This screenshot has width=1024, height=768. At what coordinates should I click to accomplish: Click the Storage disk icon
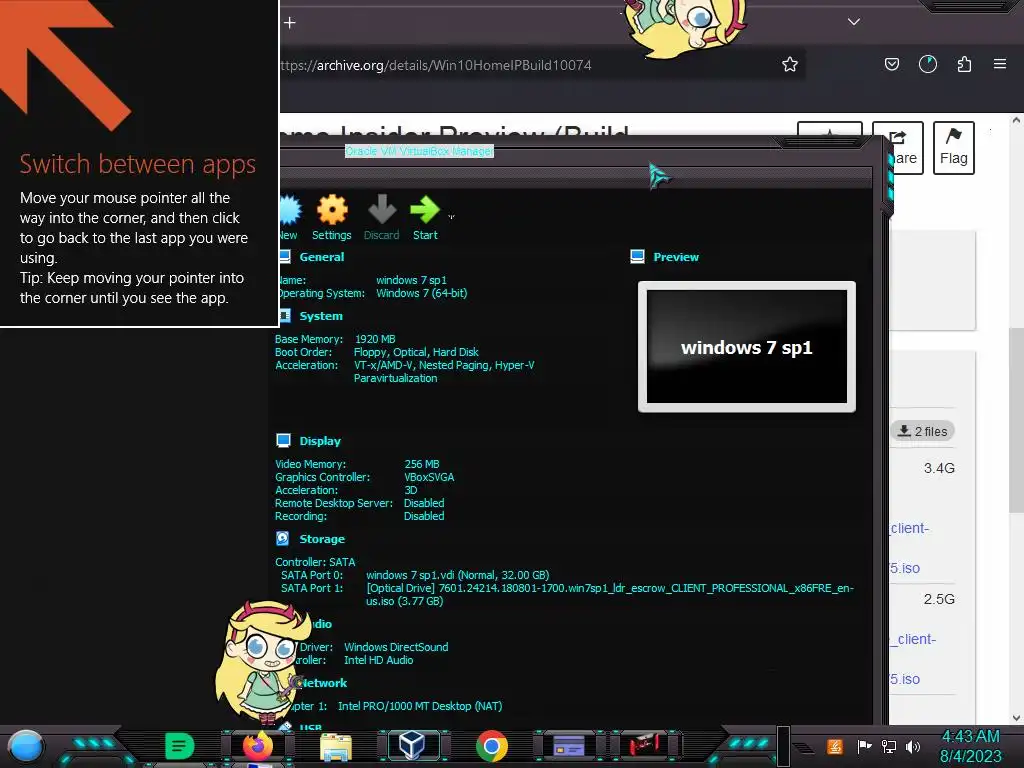(x=283, y=539)
